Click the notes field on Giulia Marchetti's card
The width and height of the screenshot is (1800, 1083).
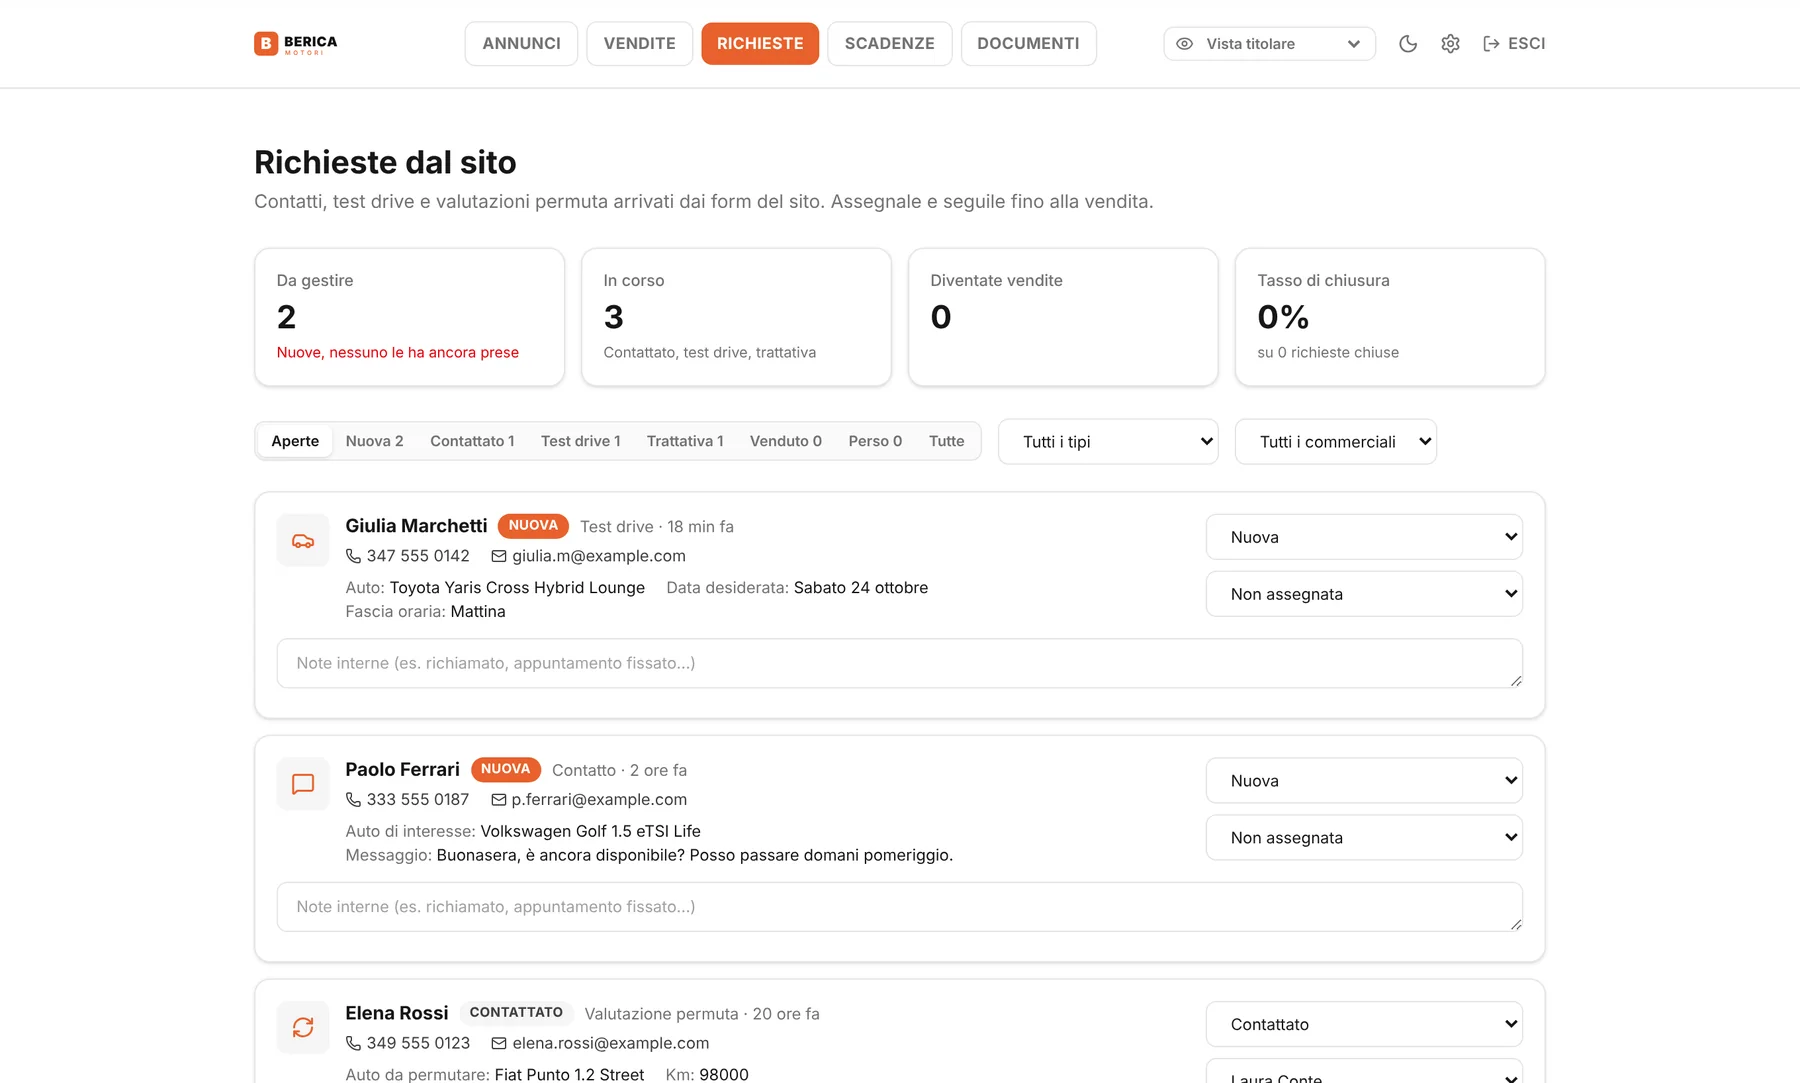tap(900, 663)
